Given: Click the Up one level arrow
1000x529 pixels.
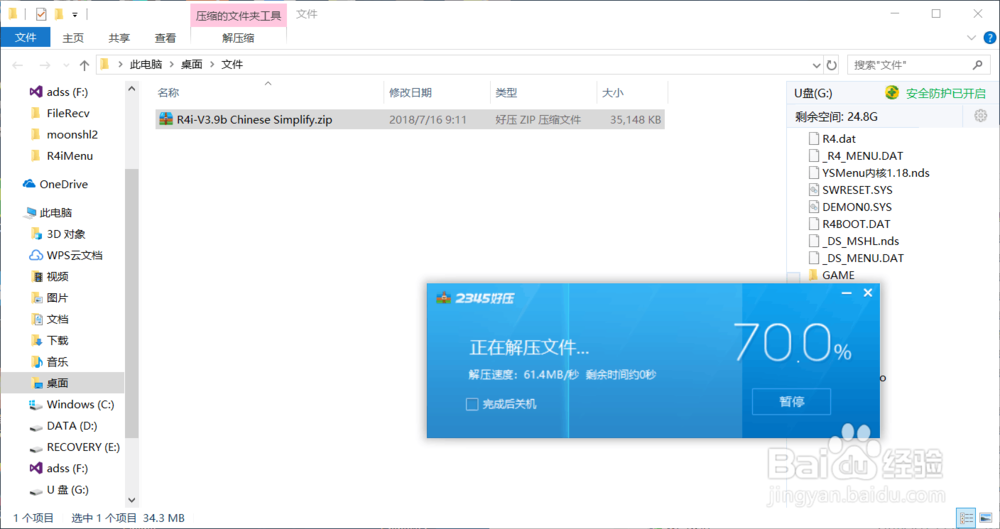Looking at the screenshot, I should [x=84, y=65].
